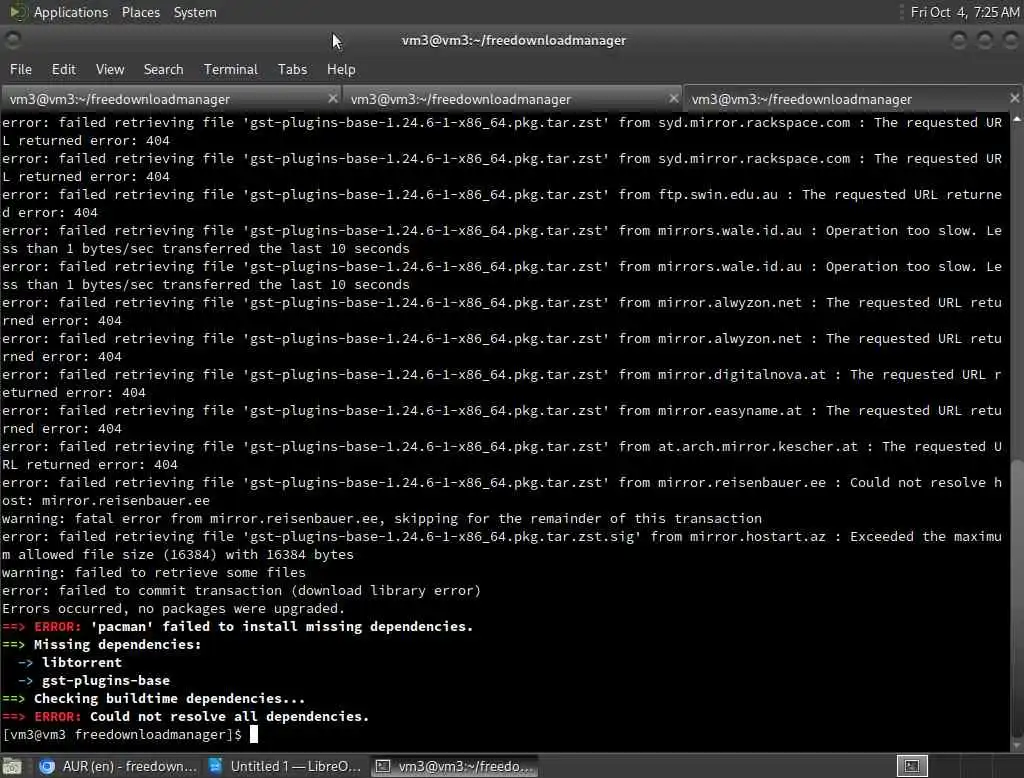The width and height of the screenshot is (1024, 778).
Task: Minimize the terminal window
Action: point(959,41)
